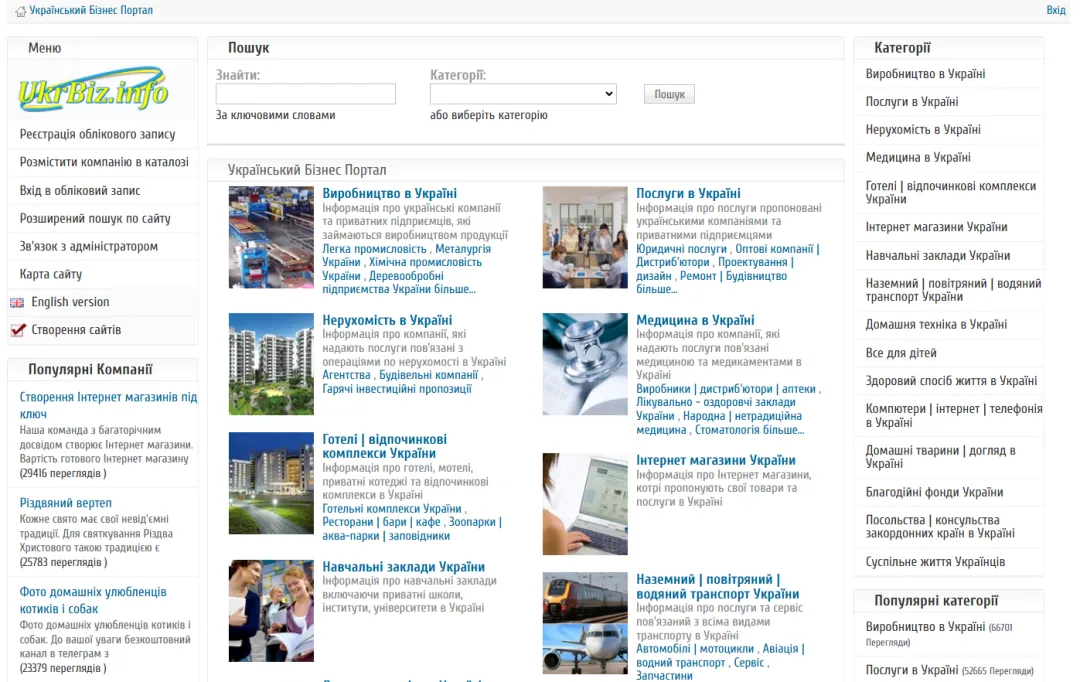Click the Нерухомість apartment buildings image
The image size is (1080, 682).
pos(271,364)
